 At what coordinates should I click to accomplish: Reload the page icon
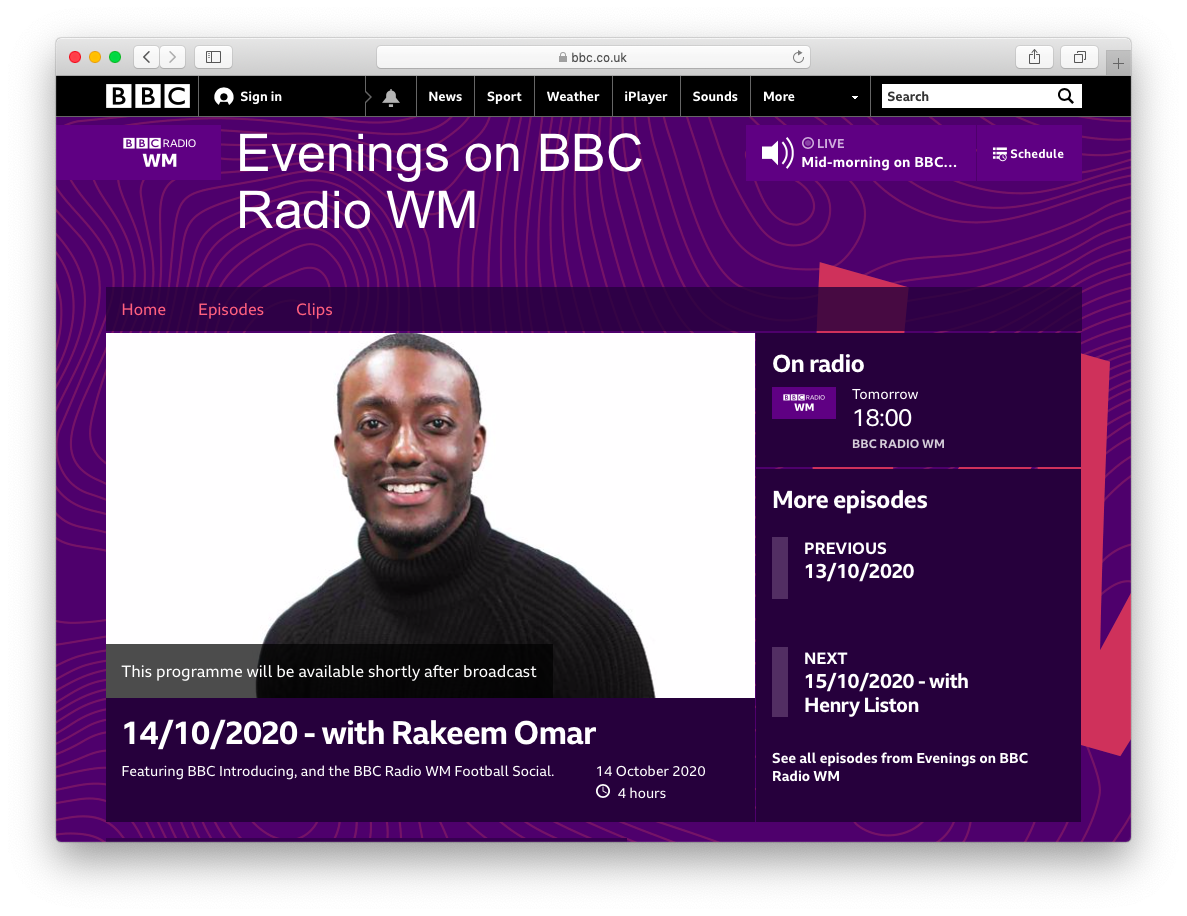[x=798, y=57]
